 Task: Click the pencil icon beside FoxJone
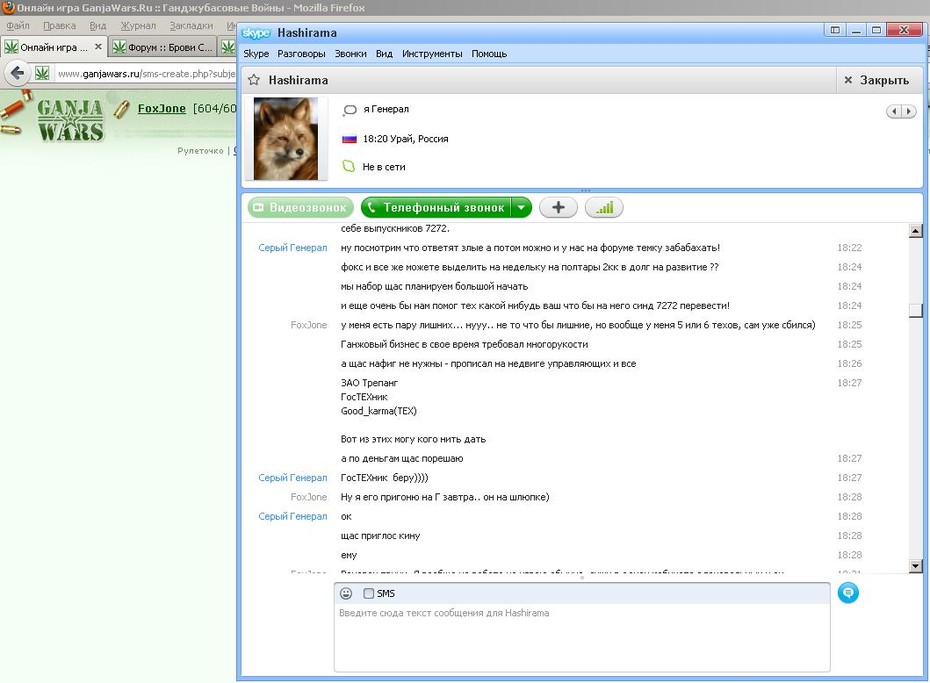pos(122,109)
